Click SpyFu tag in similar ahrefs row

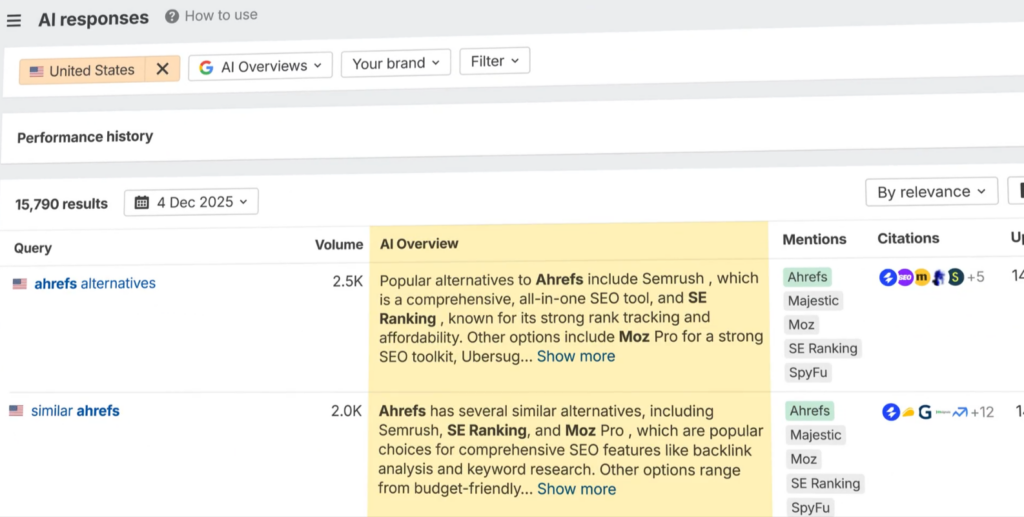(x=810, y=507)
